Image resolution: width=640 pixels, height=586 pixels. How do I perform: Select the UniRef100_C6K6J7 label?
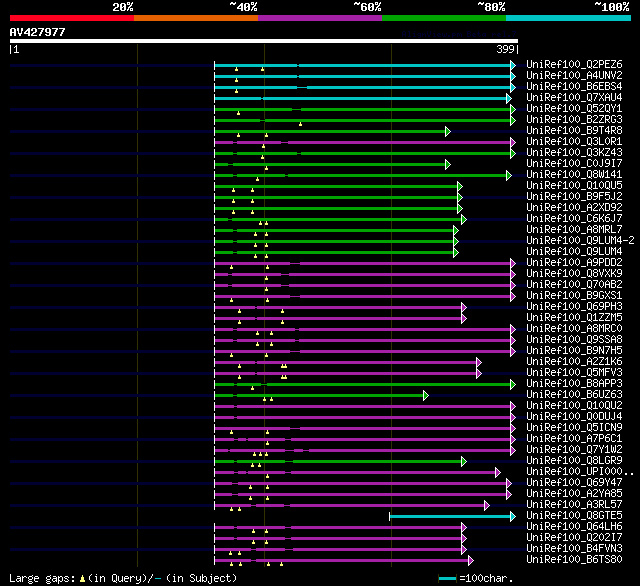click(x=574, y=219)
